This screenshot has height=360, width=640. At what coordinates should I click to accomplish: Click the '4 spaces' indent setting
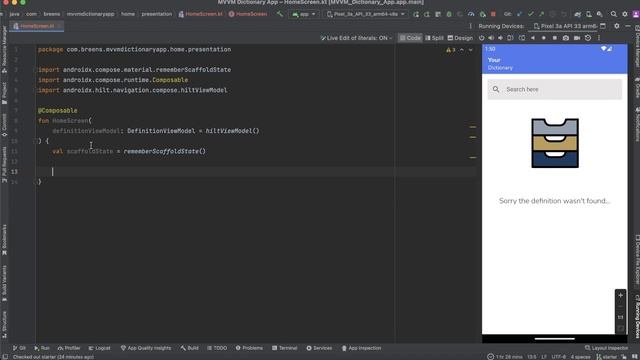coord(580,357)
